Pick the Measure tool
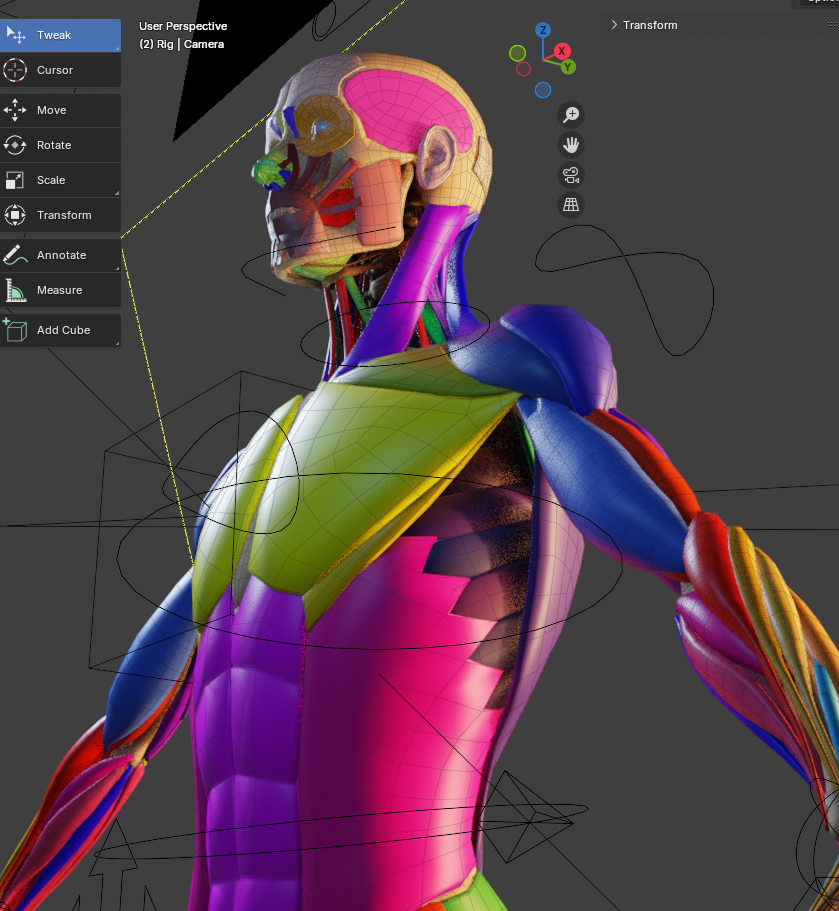The height and width of the screenshot is (911, 839). point(60,289)
